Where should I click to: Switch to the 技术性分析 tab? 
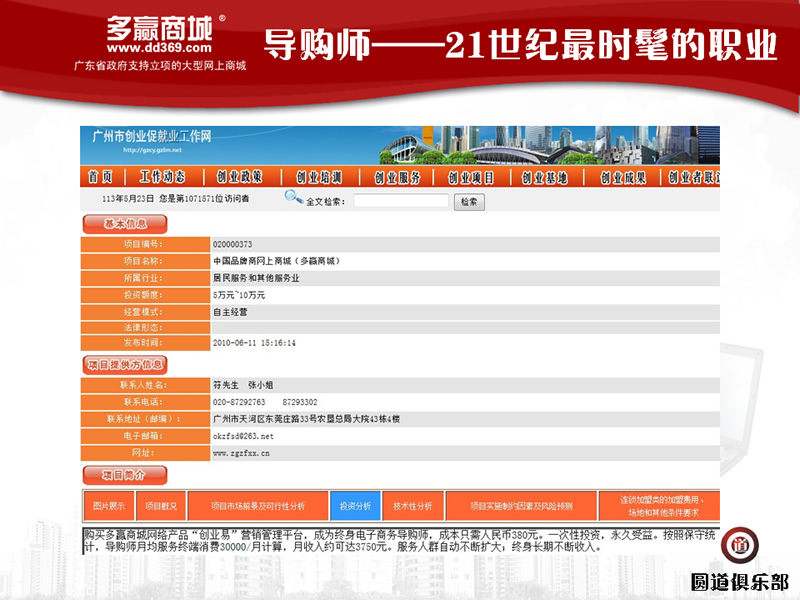click(413, 506)
